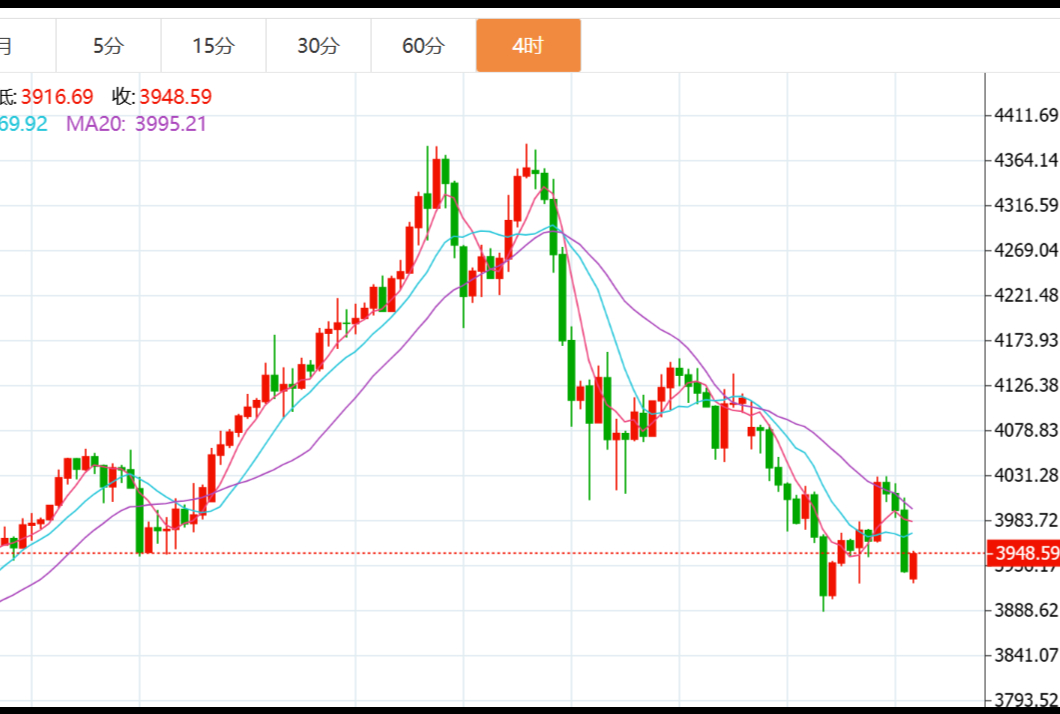This screenshot has width=1060, height=714.
Task: Click the 4126.38 price axis label
Action: 1026,385
